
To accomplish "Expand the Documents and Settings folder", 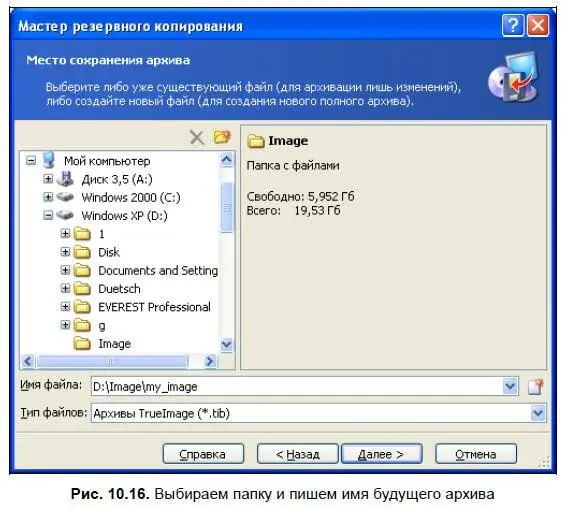I will point(65,270).
